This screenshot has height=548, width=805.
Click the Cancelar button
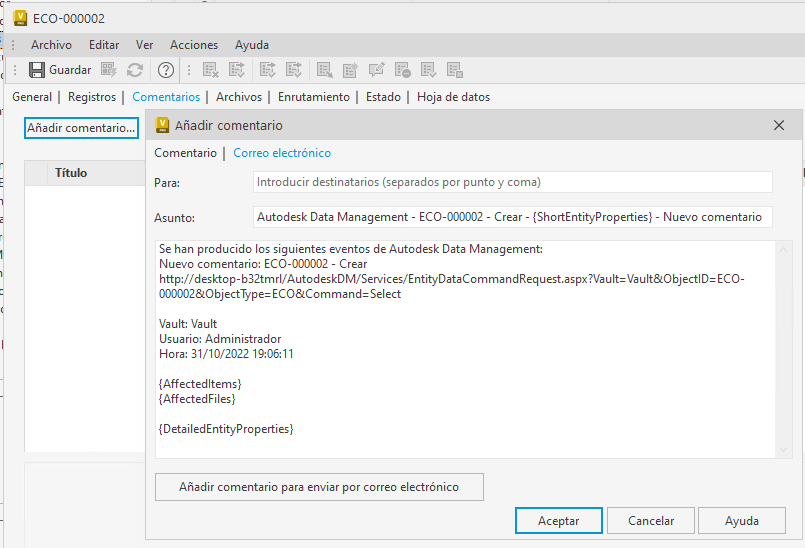point(651,521)
